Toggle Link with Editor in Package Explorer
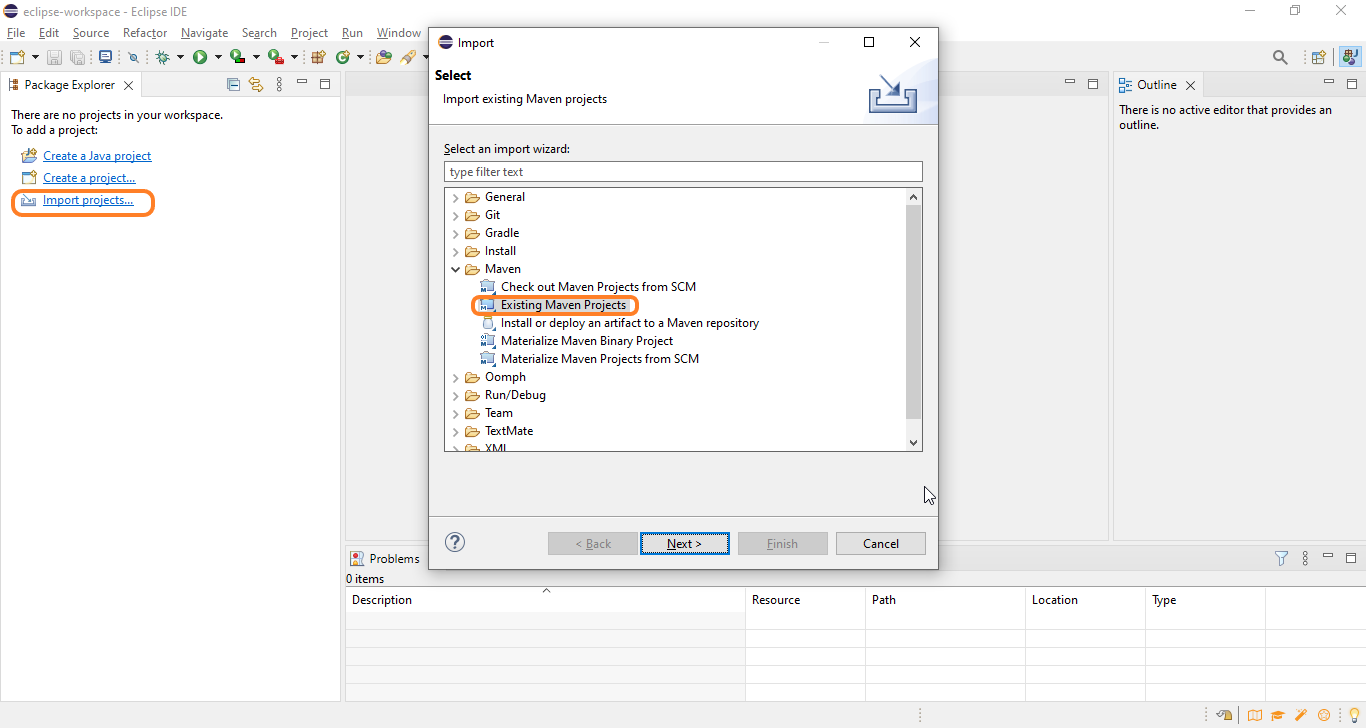Screen dimensions: 1366x728 point(256,85)
